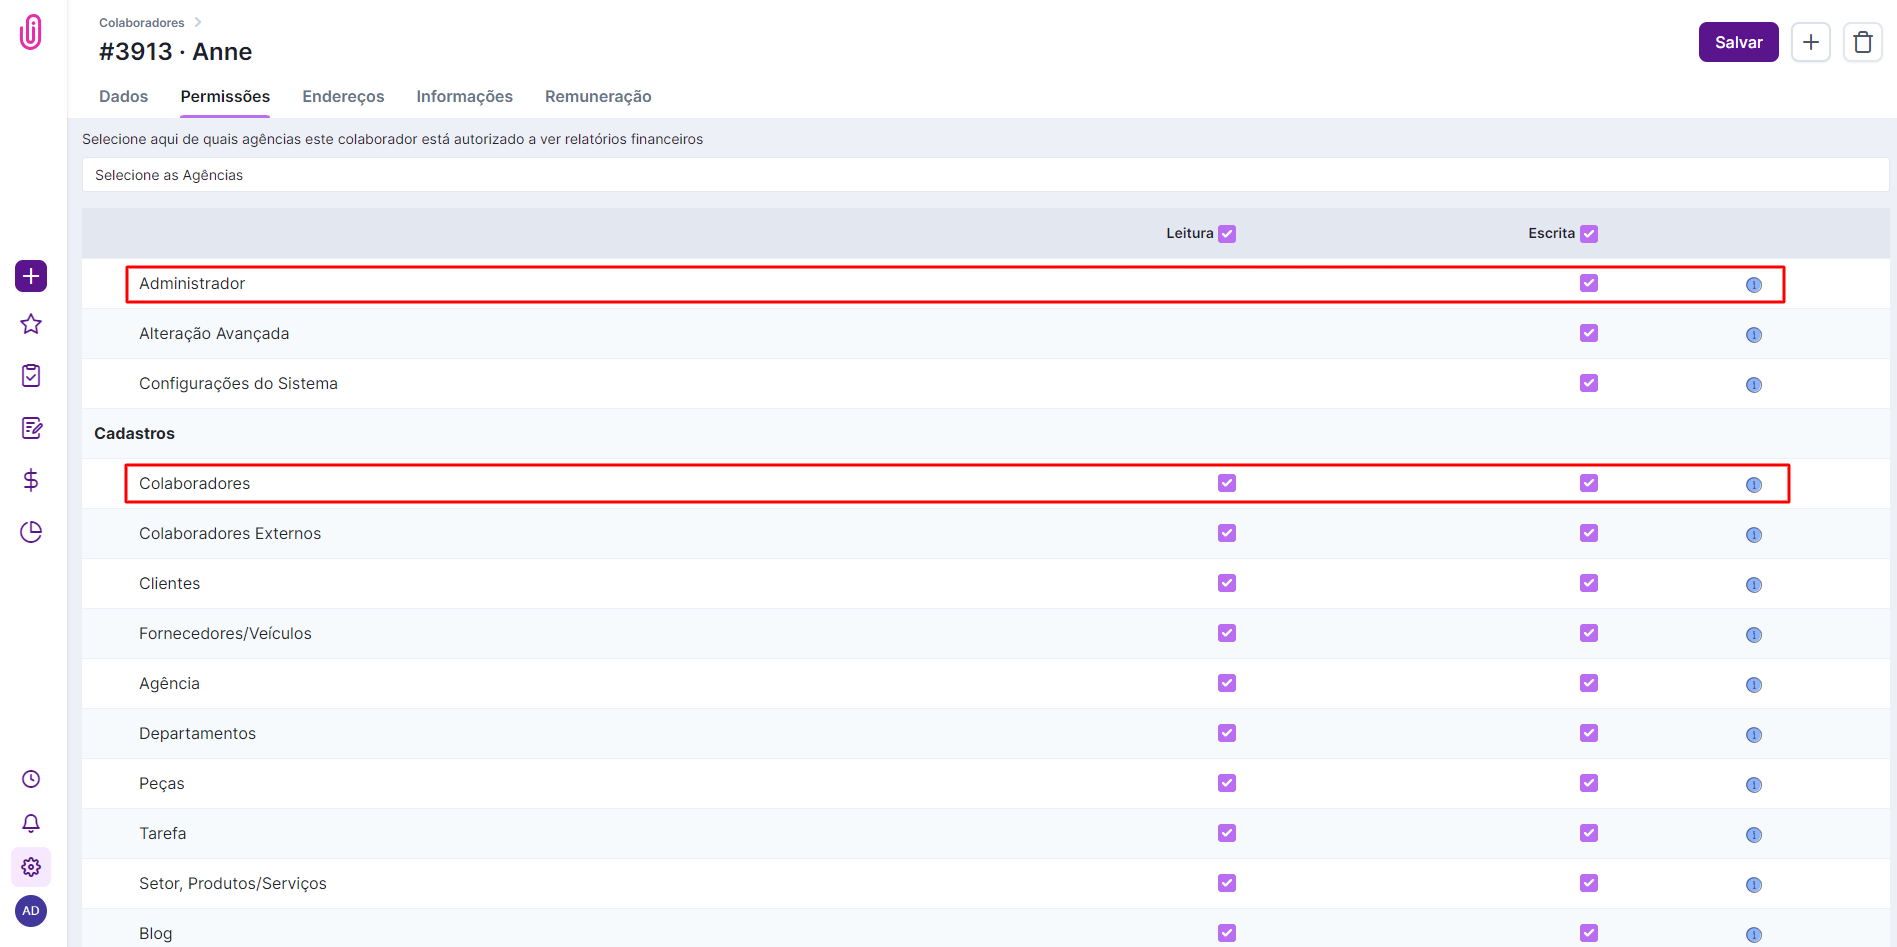Uncheck Escrita for Administrador

[1588, 283]
